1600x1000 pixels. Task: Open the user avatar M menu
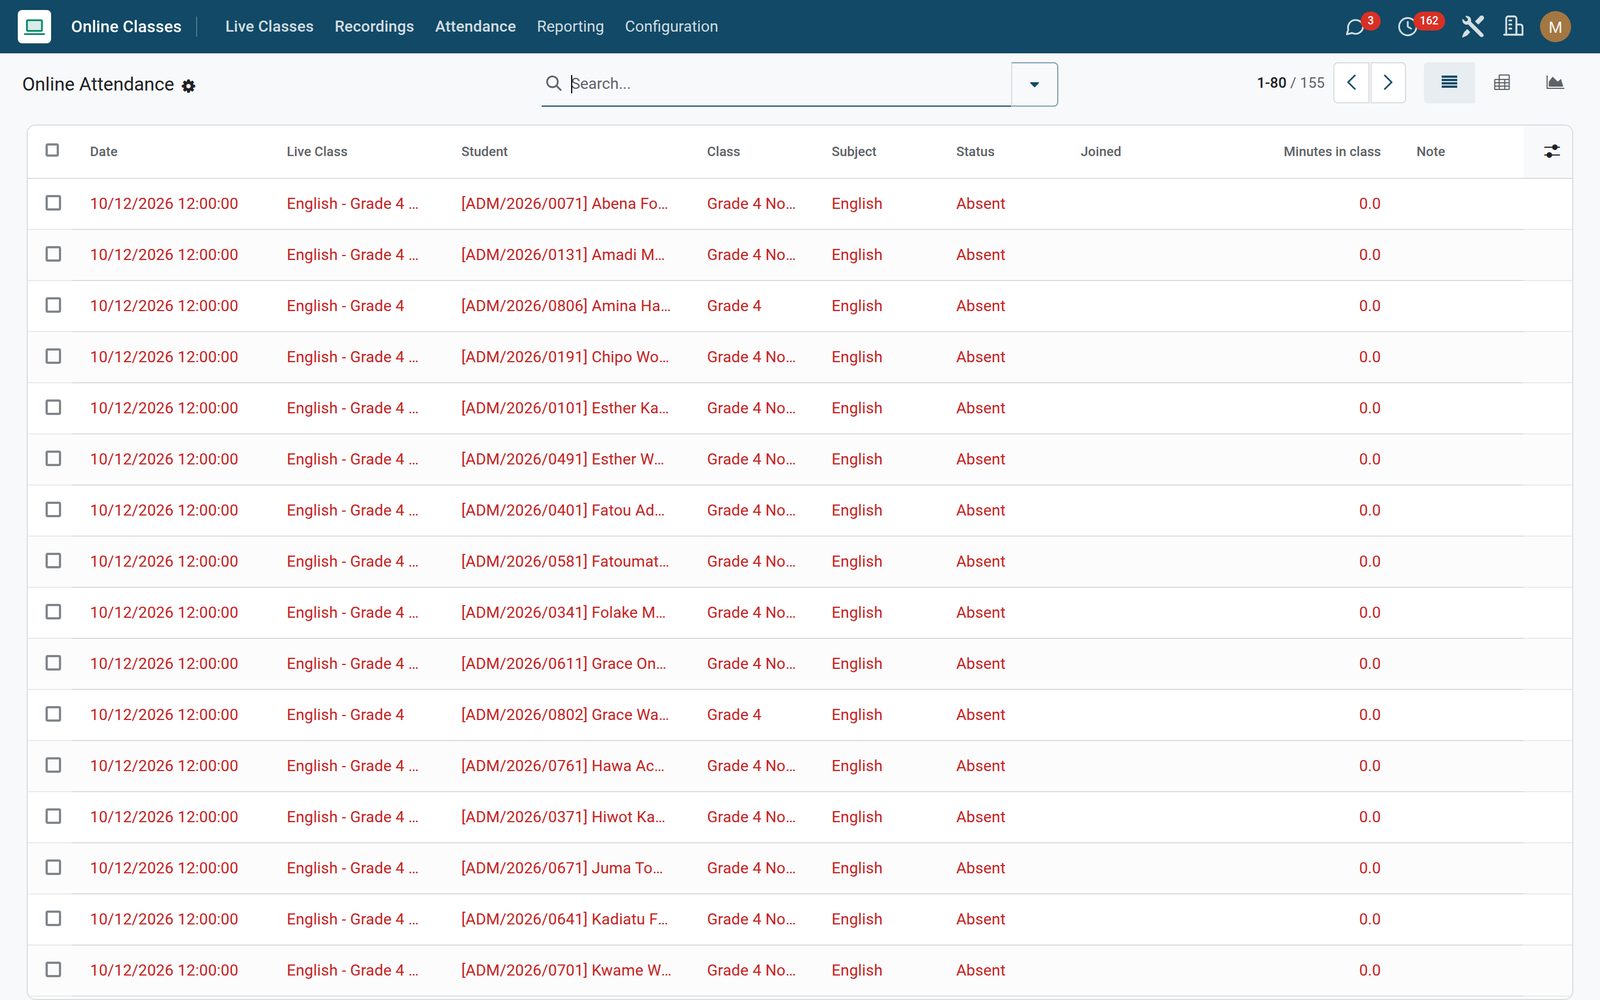(x=1555, y=27)
